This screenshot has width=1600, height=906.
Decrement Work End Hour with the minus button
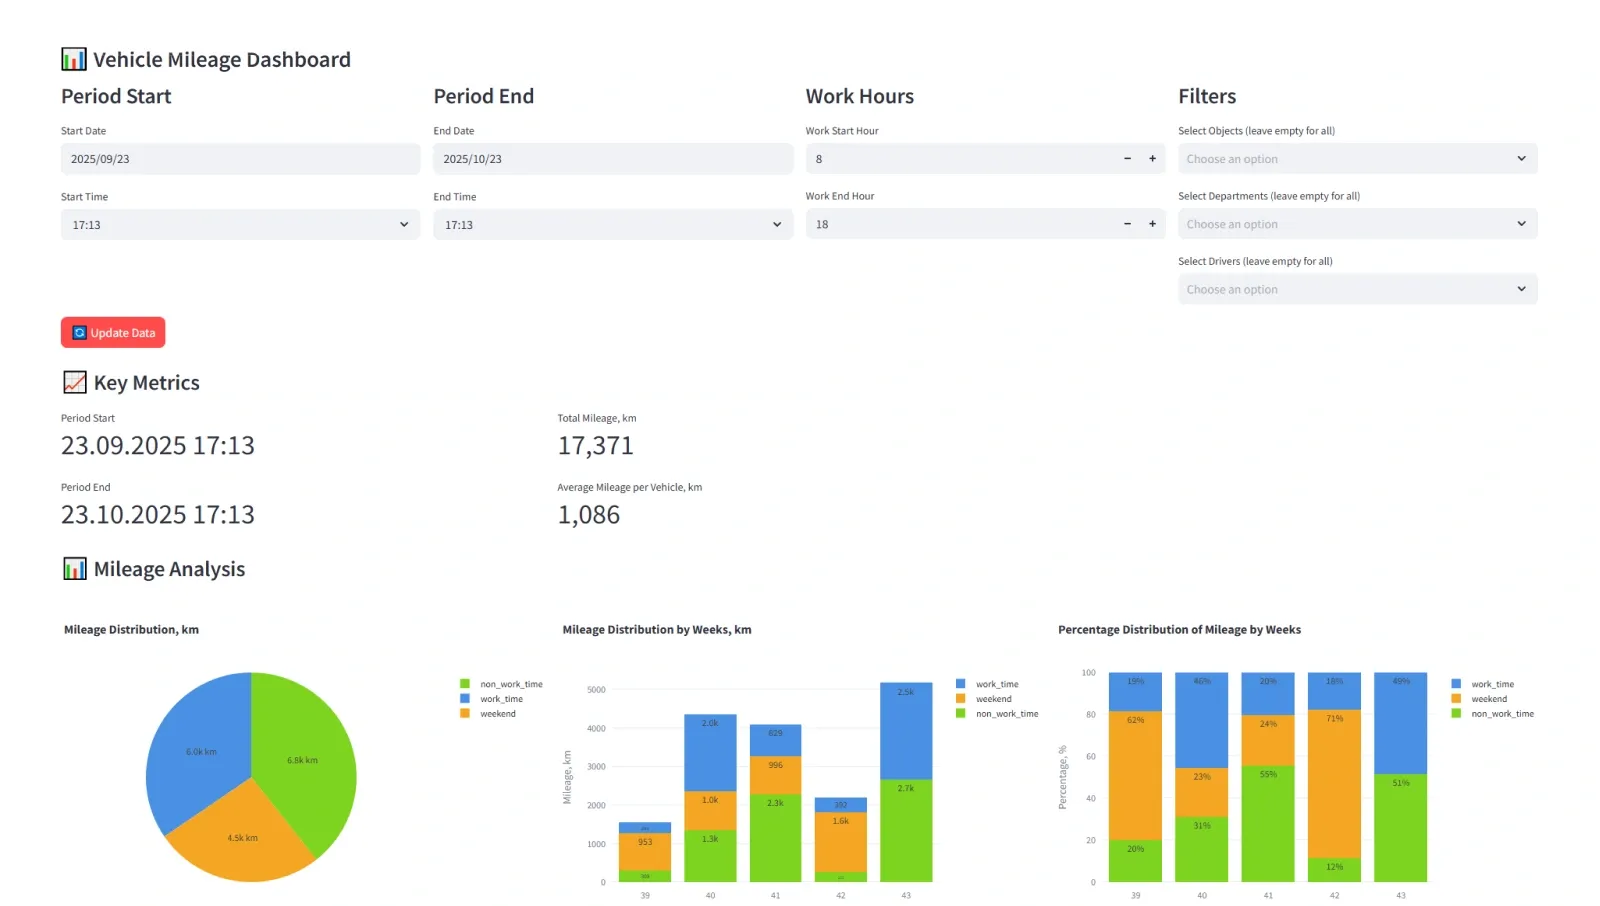point(1127,224)
